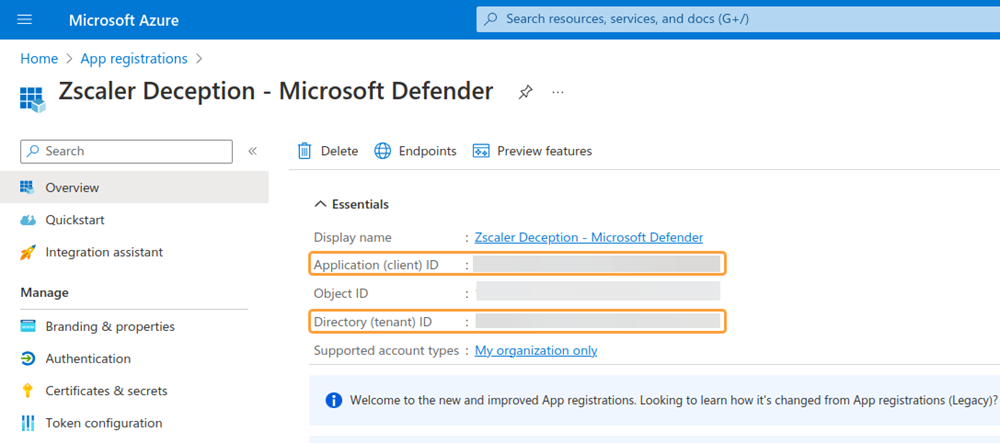Click the Object ID label
This screenshot has width=1000, height=443.
click(x=341, y=294)
